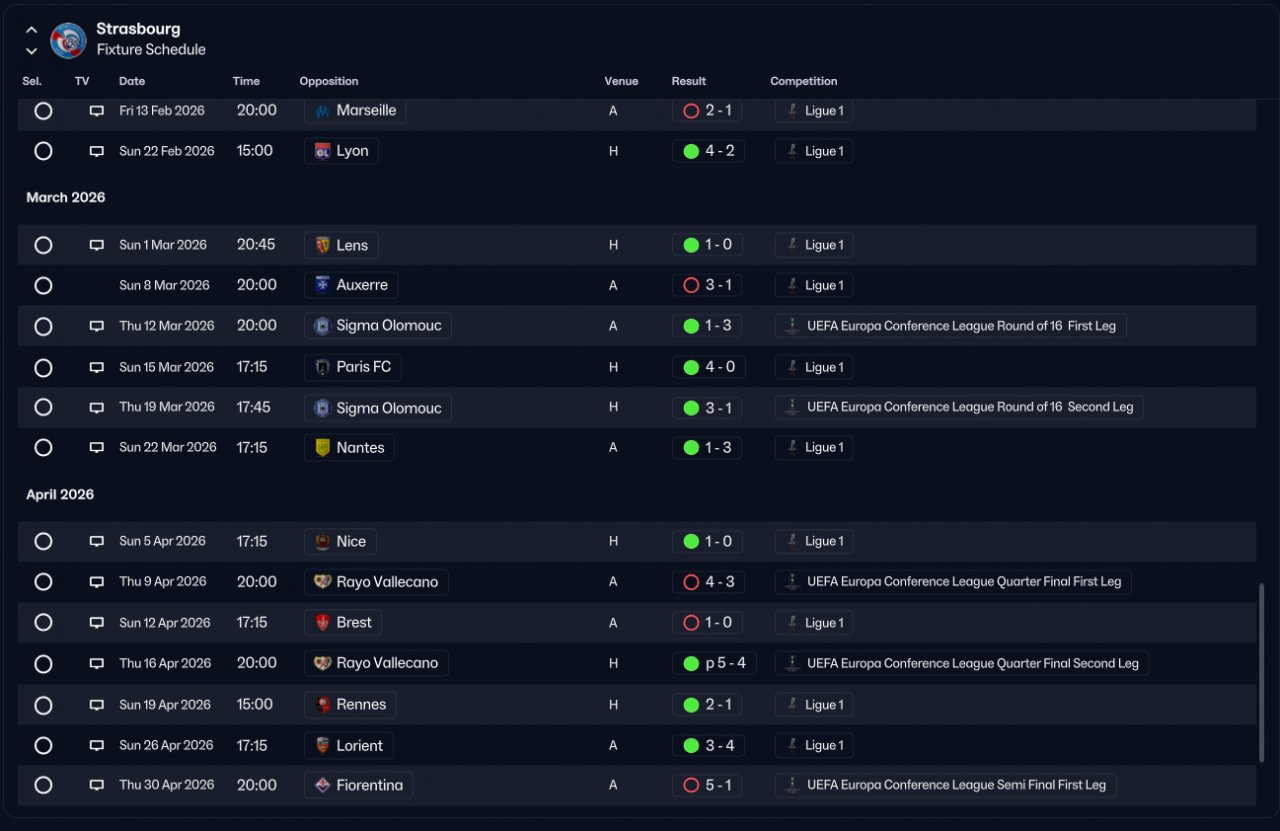The image size is (1280, 831).
Task: Click the TV icon for Marseille fixture
Action: (97, 111)
